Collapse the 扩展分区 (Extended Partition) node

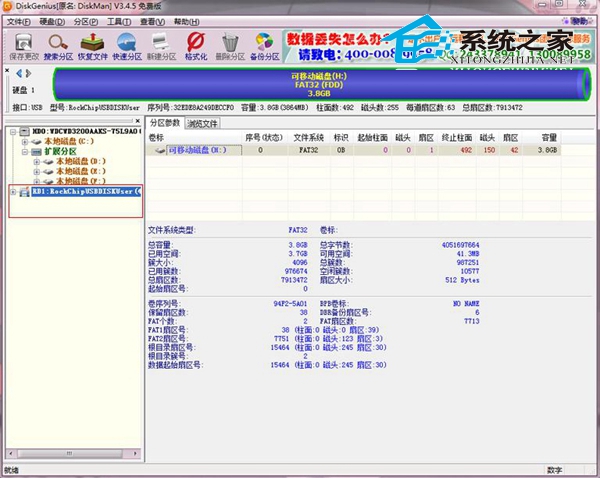point(22,151)
